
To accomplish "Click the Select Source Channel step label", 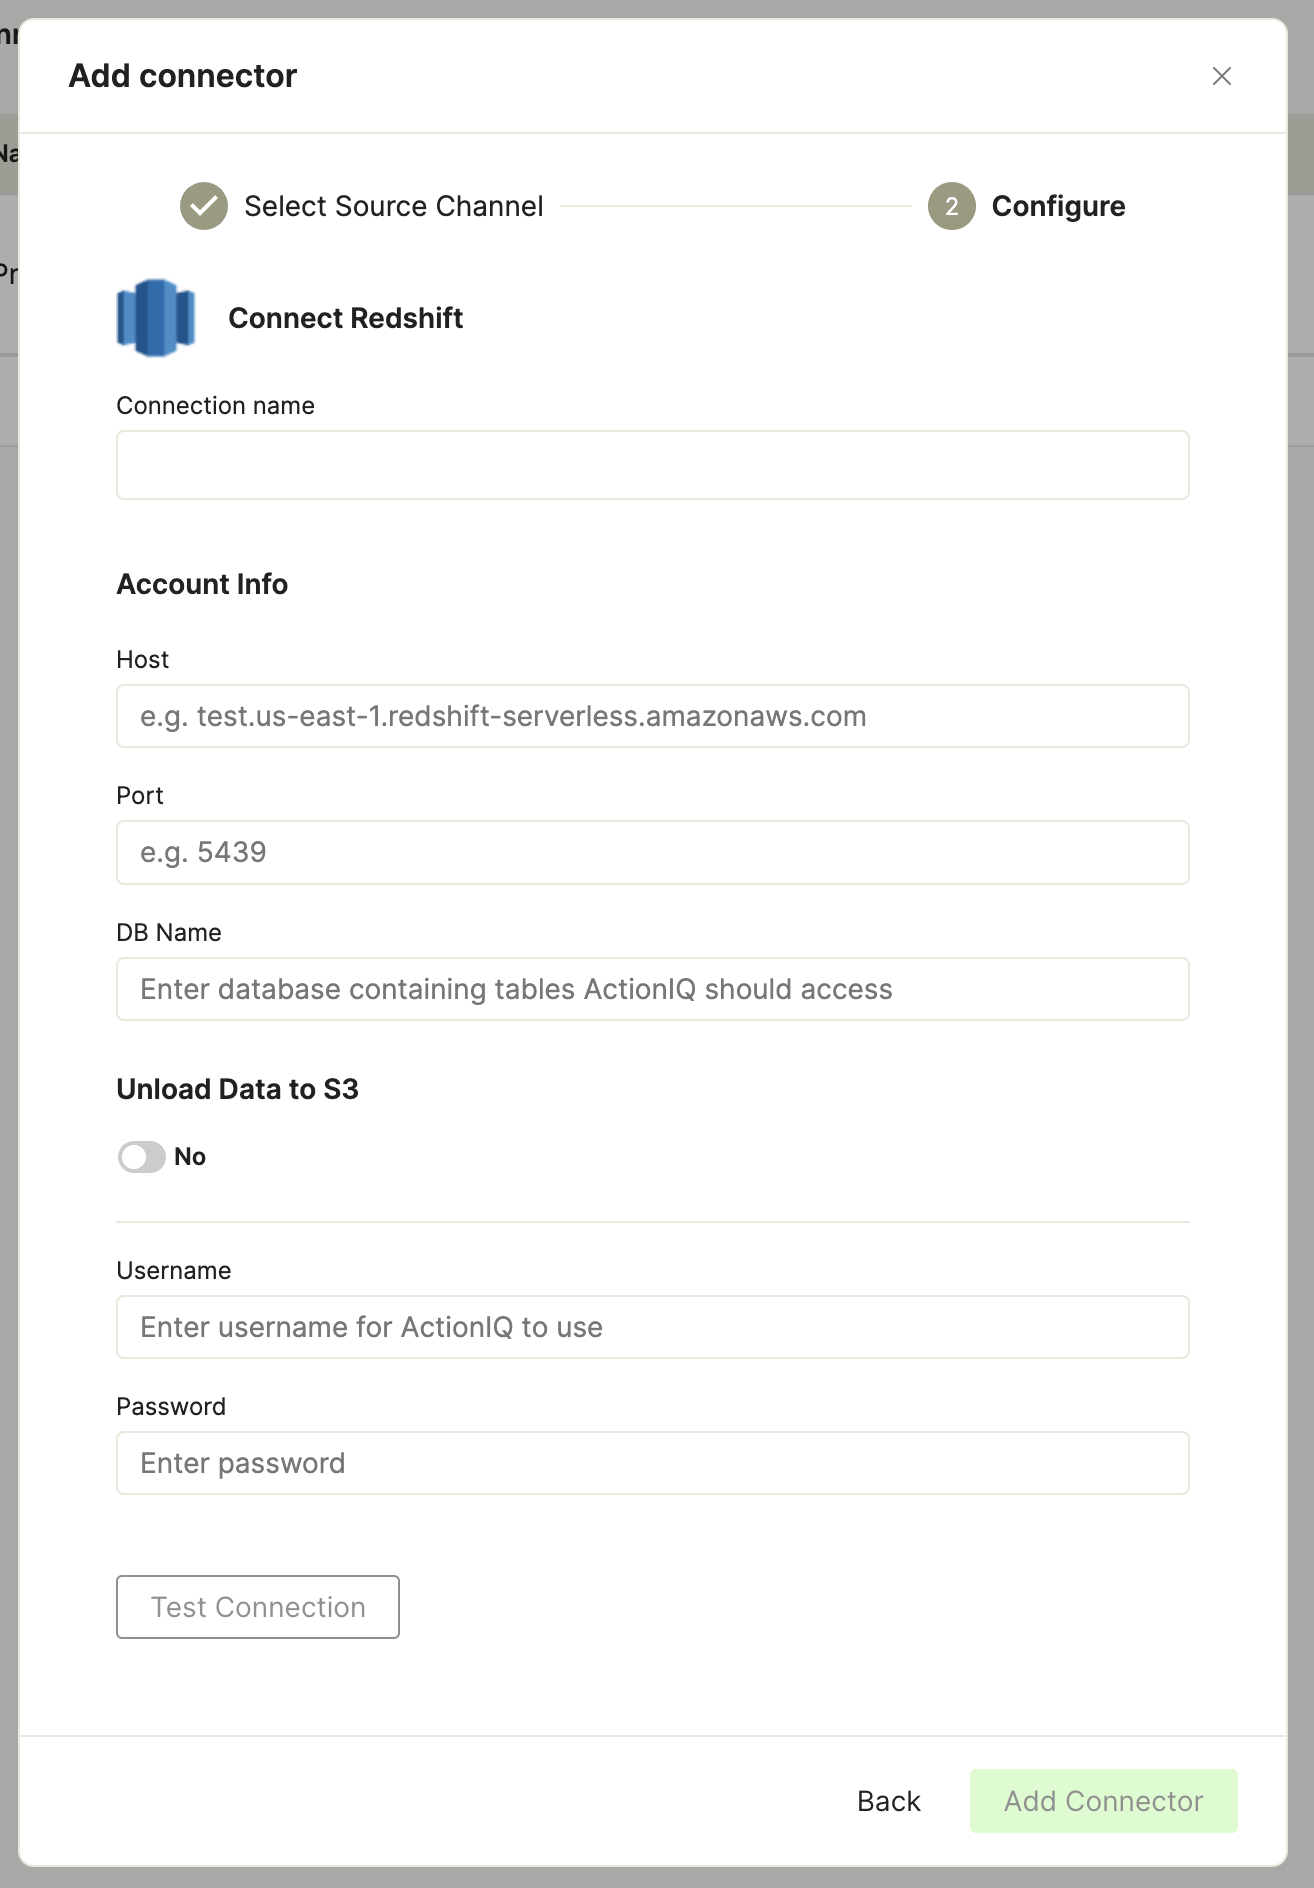I will [x=394, y=206].
